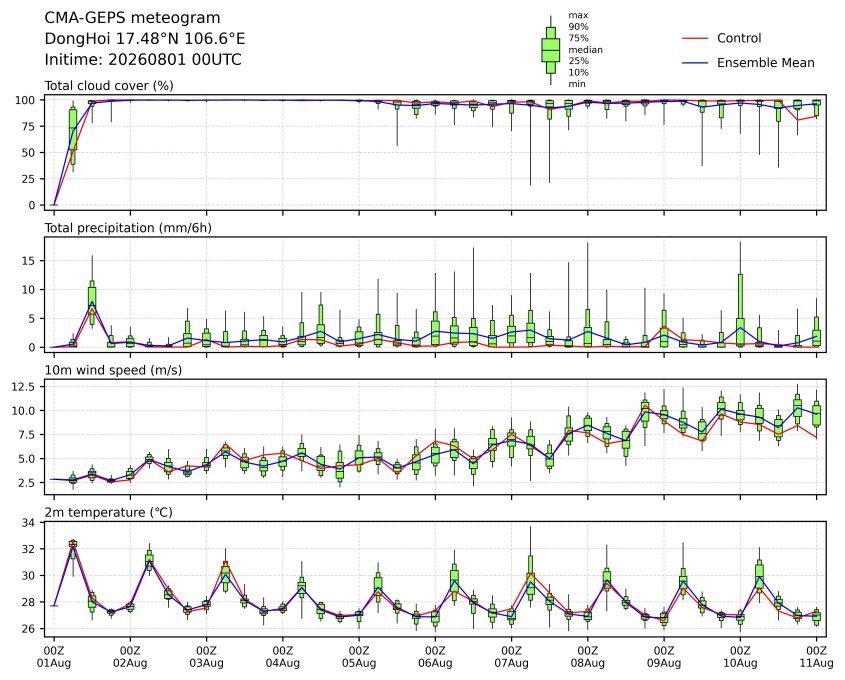Click the "00Z 09Aug" time axis label
Image resolution: width=845 pixels, height=680 pixels.
click(x=664, y=657)
